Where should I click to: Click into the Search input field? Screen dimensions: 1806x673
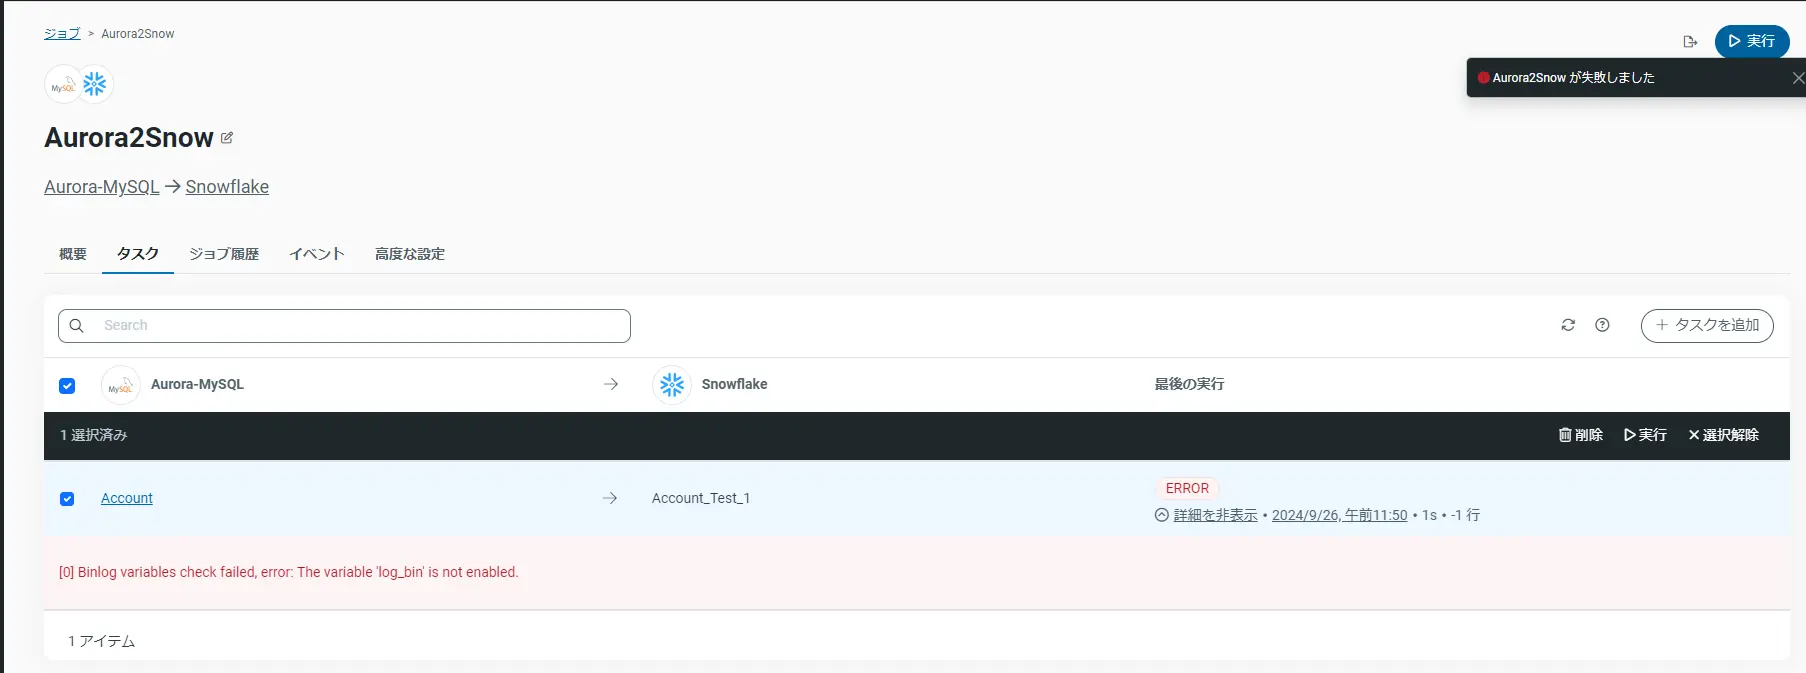click(x=344, y=326)
